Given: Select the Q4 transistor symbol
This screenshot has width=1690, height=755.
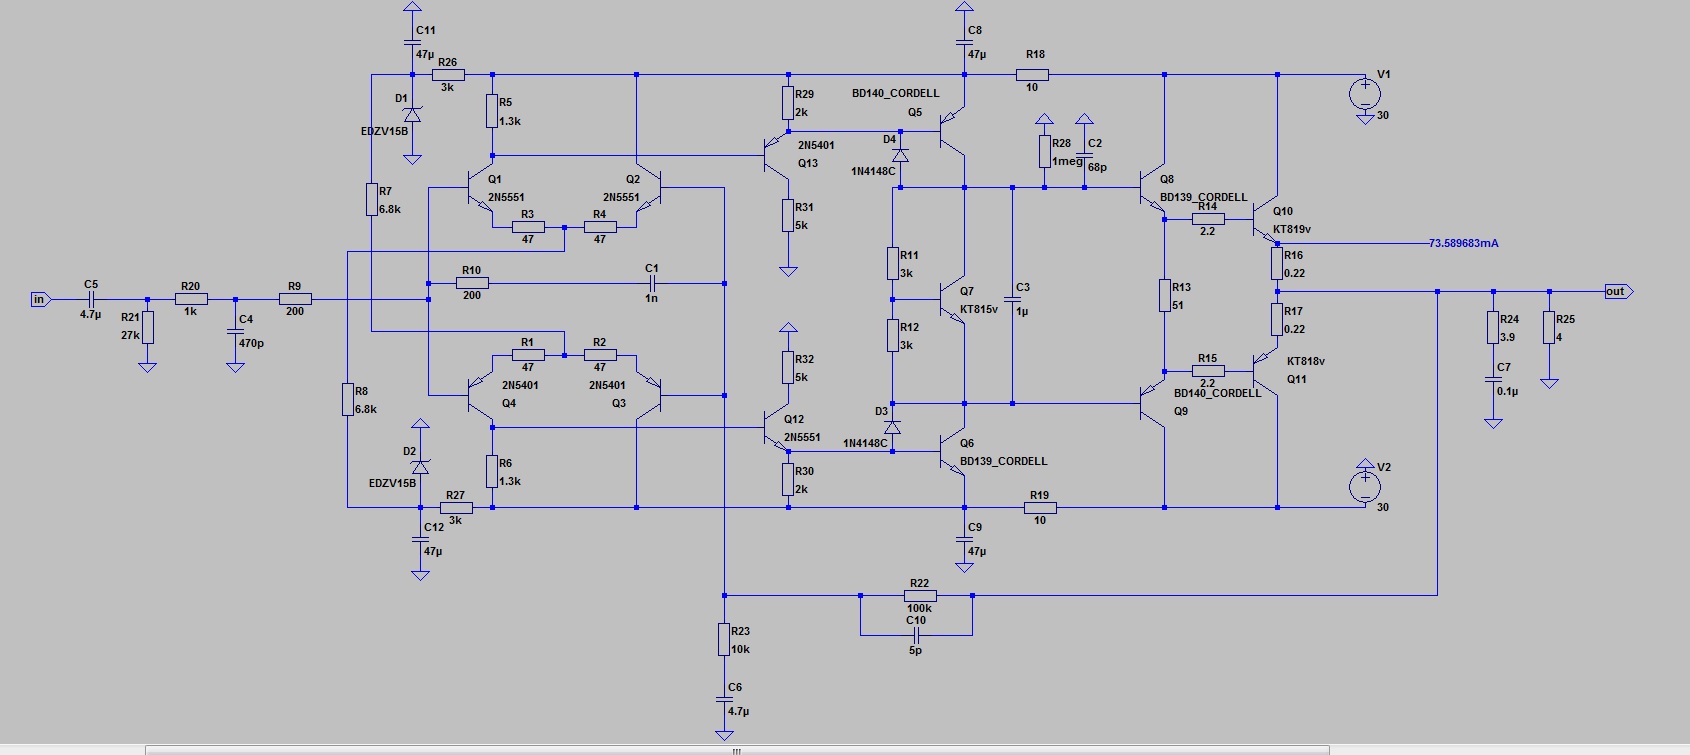Looking at the screenshot, I should point(481,395).
